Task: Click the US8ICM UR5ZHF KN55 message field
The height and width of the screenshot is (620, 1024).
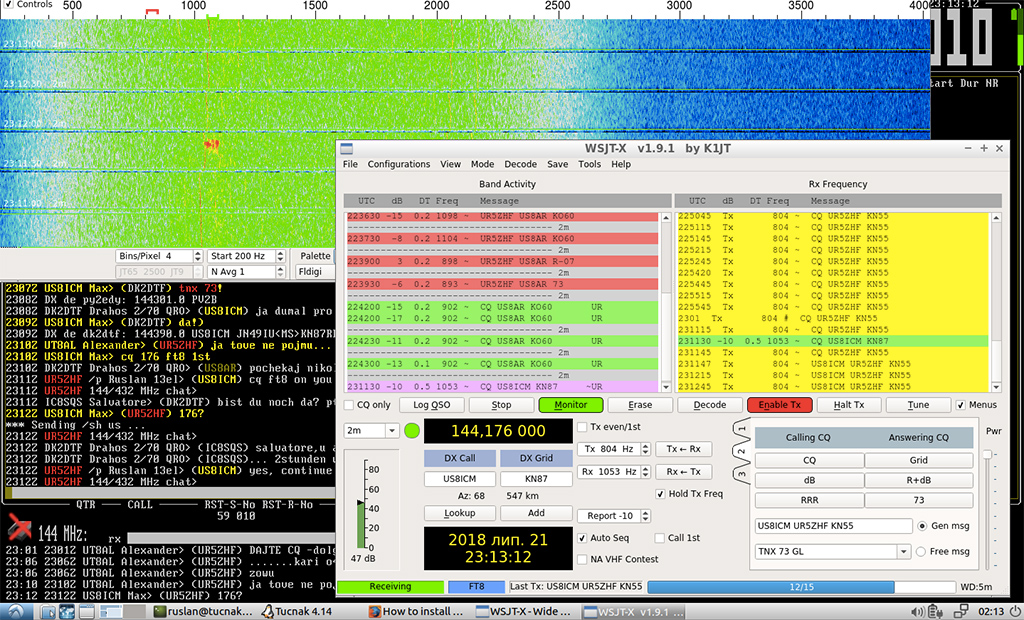Action: [833, 526]
